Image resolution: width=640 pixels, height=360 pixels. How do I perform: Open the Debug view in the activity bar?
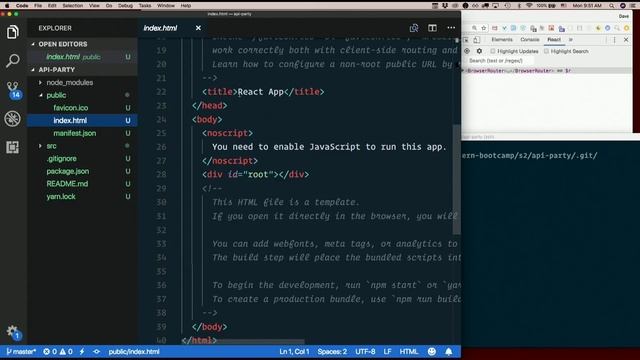(13, 119)
